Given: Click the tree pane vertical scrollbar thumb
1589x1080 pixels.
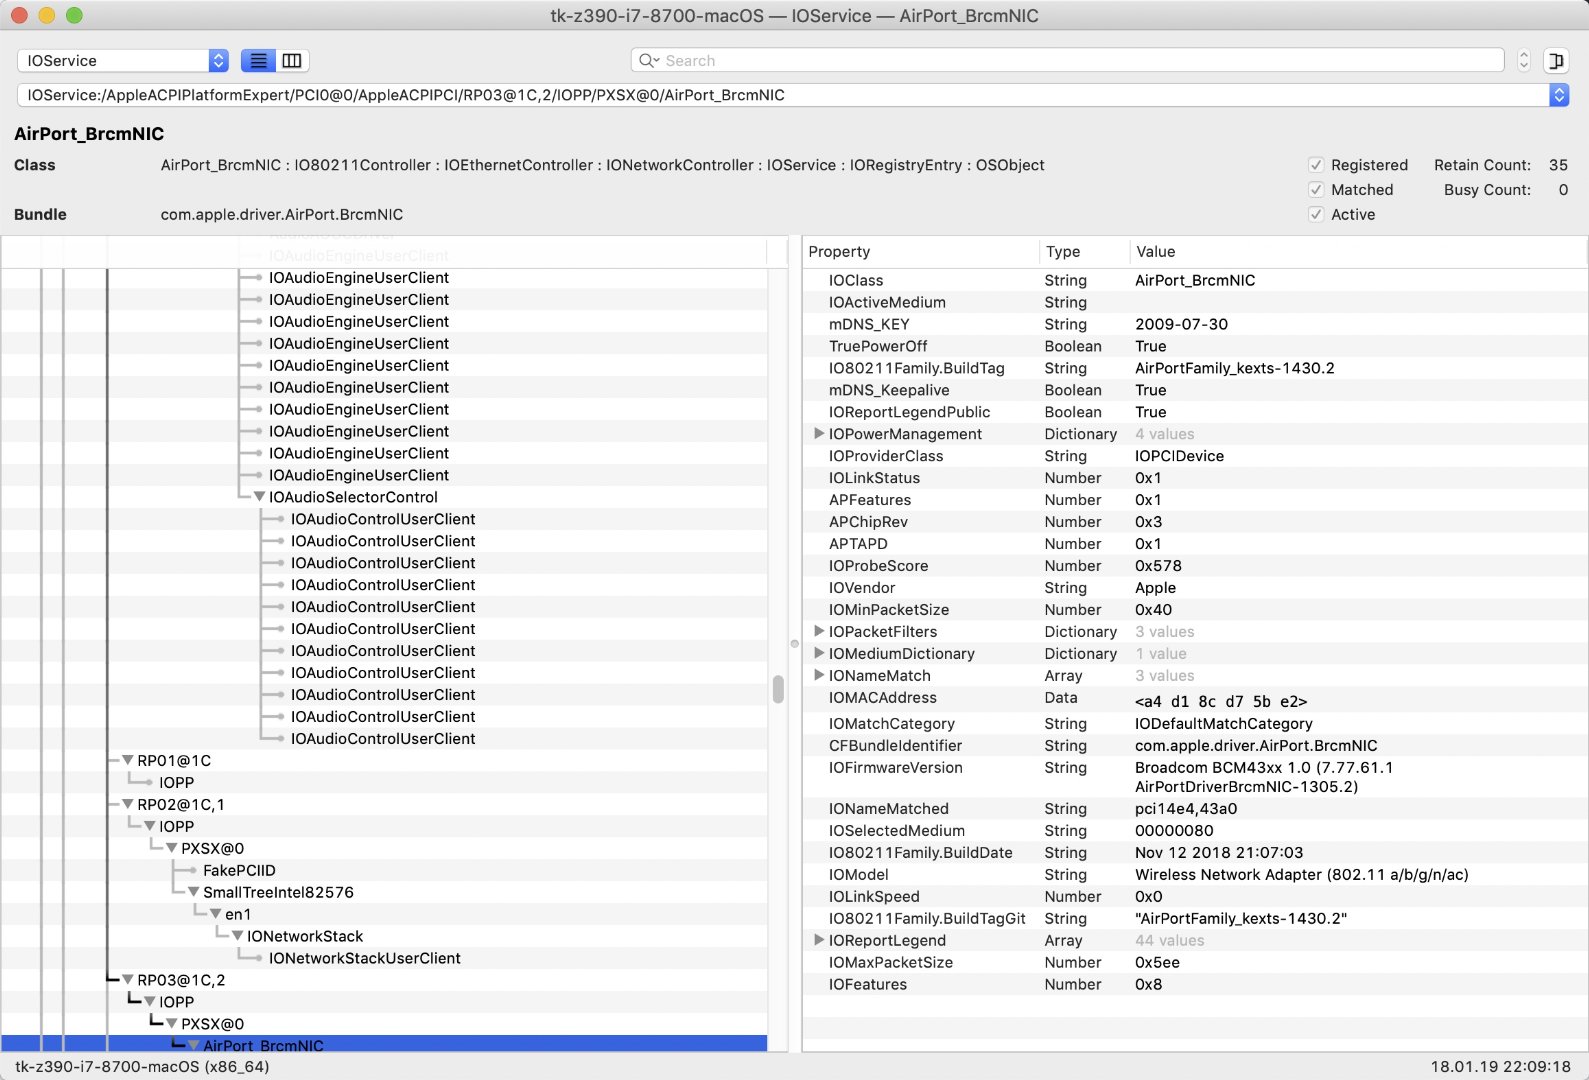Looking at the screenshot, I should tap(778, 690).
